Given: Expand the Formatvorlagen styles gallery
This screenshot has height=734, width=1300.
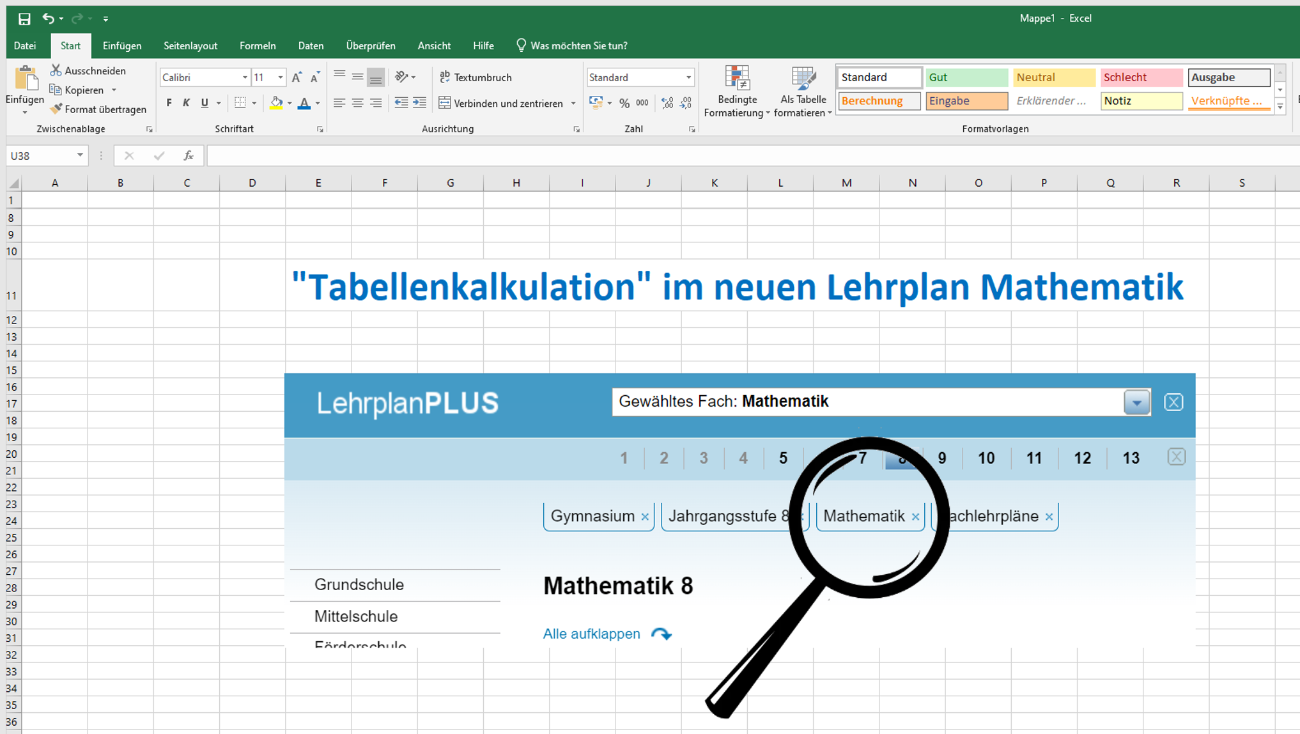Looking at the screenshot, I should click(x=1280, y=106).
